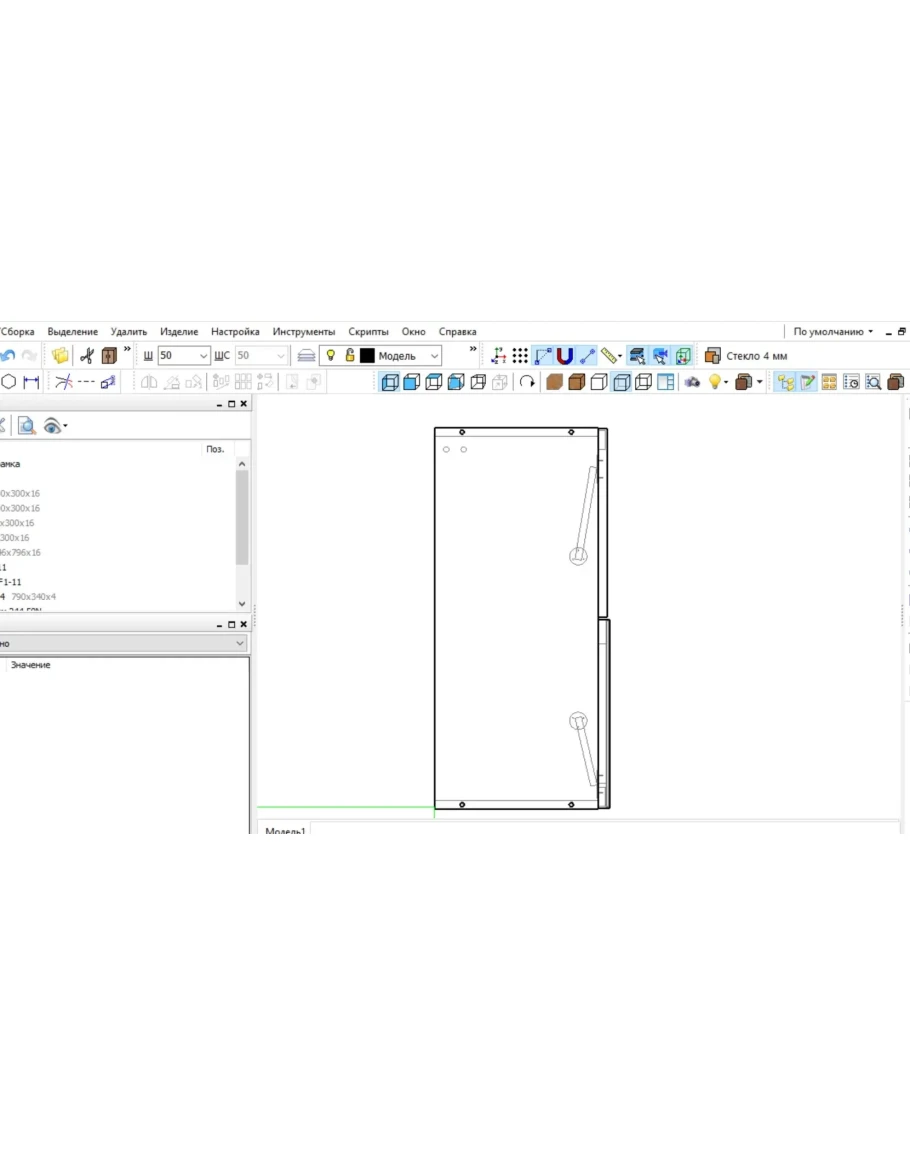Screen dimensions: 910x1155
Task: Click the dimension line tool icon
Action: point(31,382)
